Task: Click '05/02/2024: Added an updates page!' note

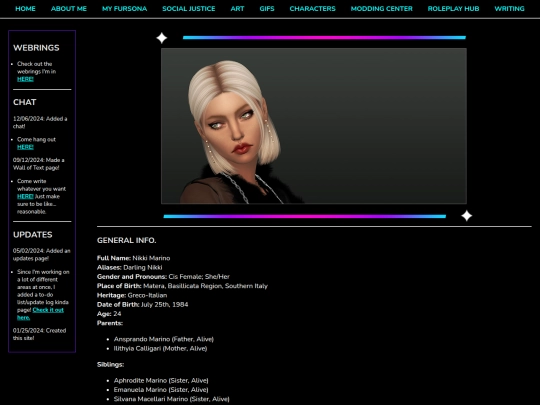Action: (x=42, y=255)
